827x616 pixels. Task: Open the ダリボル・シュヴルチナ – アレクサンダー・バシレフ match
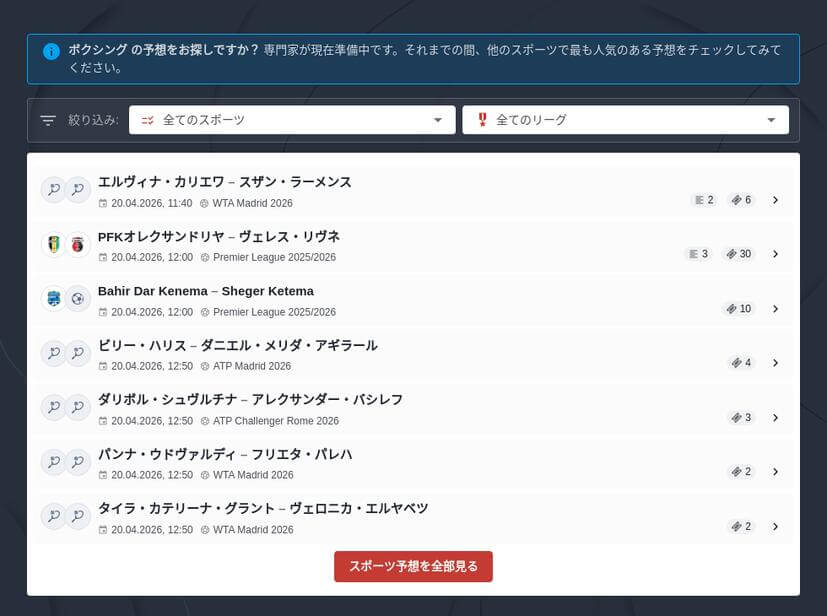(250, 400)
